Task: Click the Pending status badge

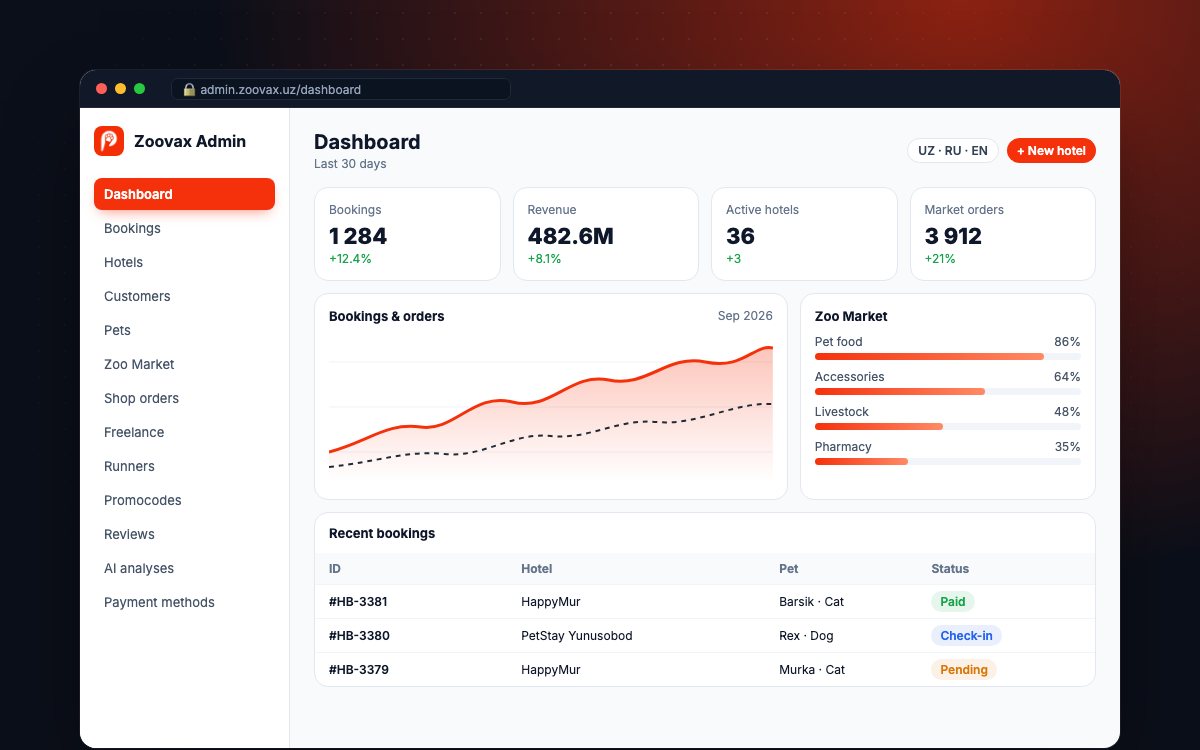Action: point(964,670)
